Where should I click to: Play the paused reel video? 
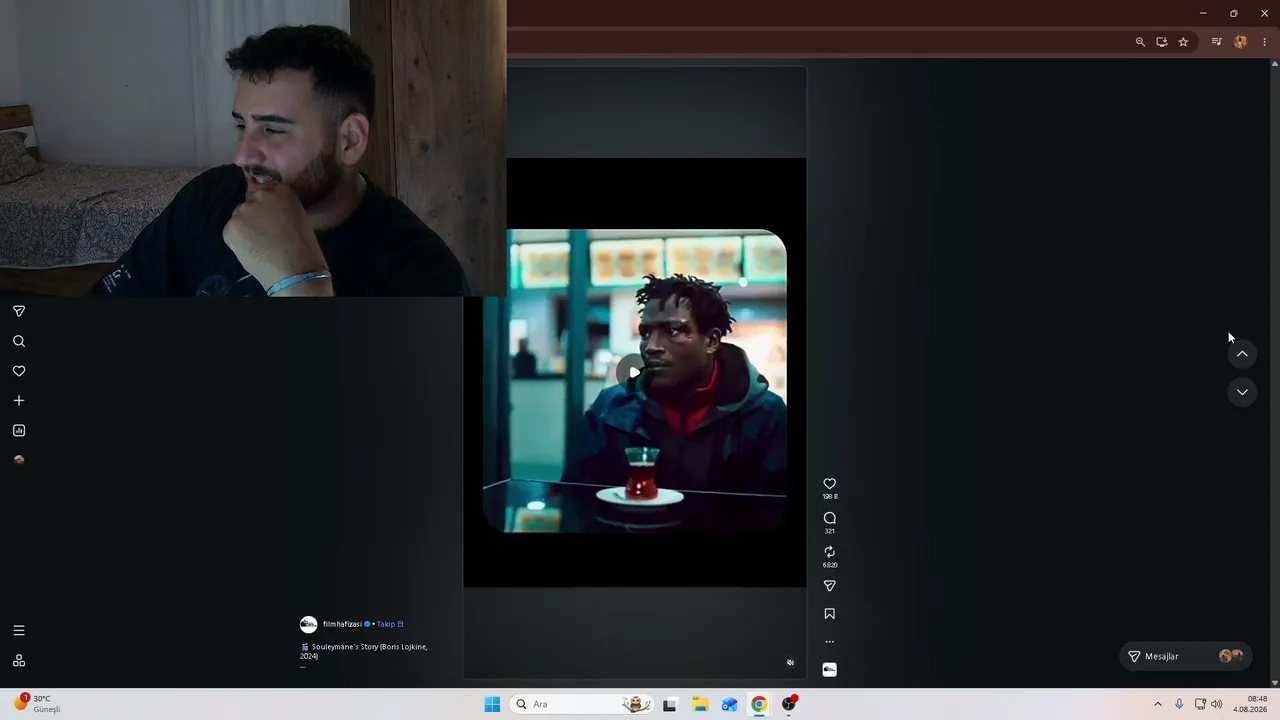[634, 372]
